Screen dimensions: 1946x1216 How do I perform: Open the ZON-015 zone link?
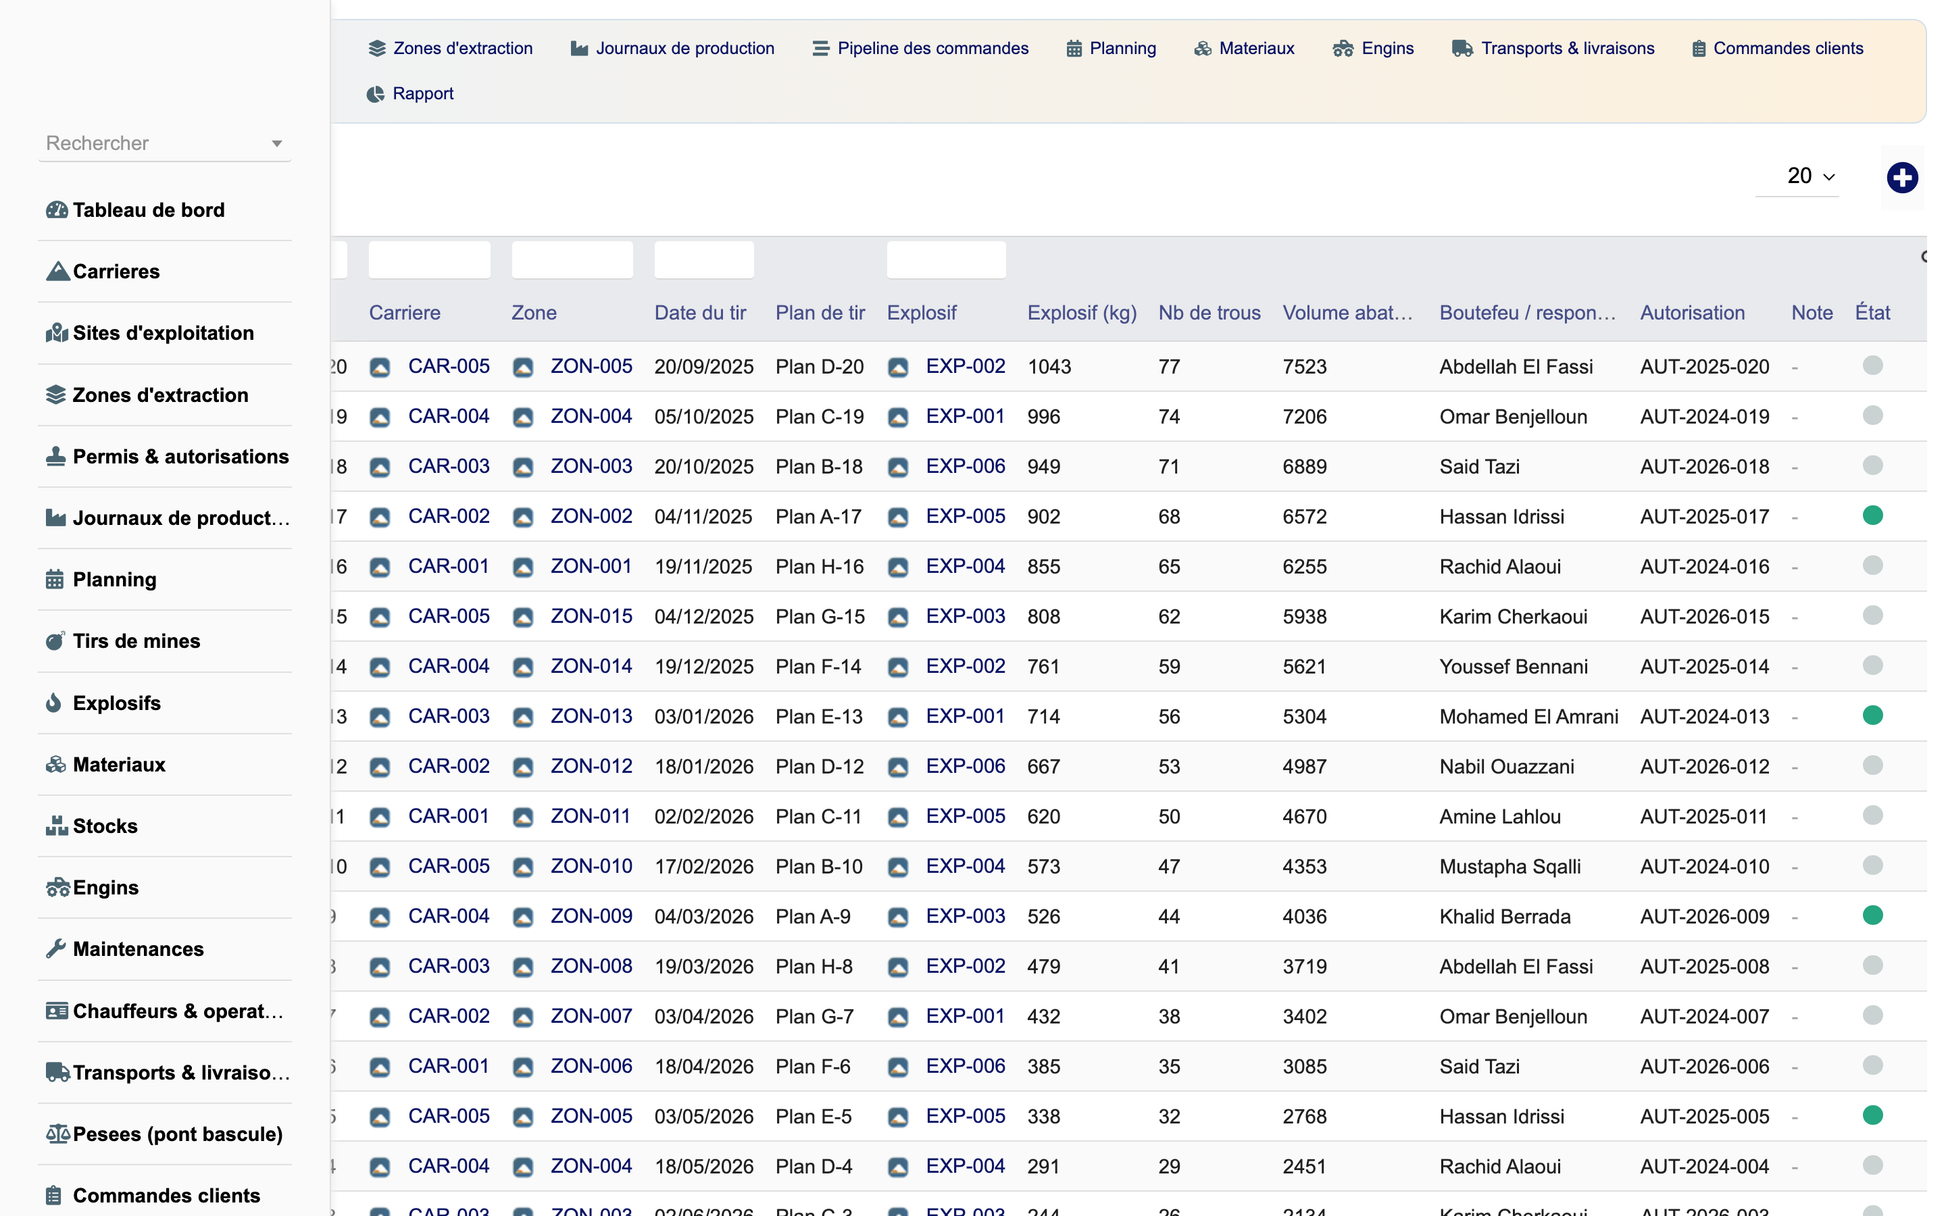(x=592, y=616)
